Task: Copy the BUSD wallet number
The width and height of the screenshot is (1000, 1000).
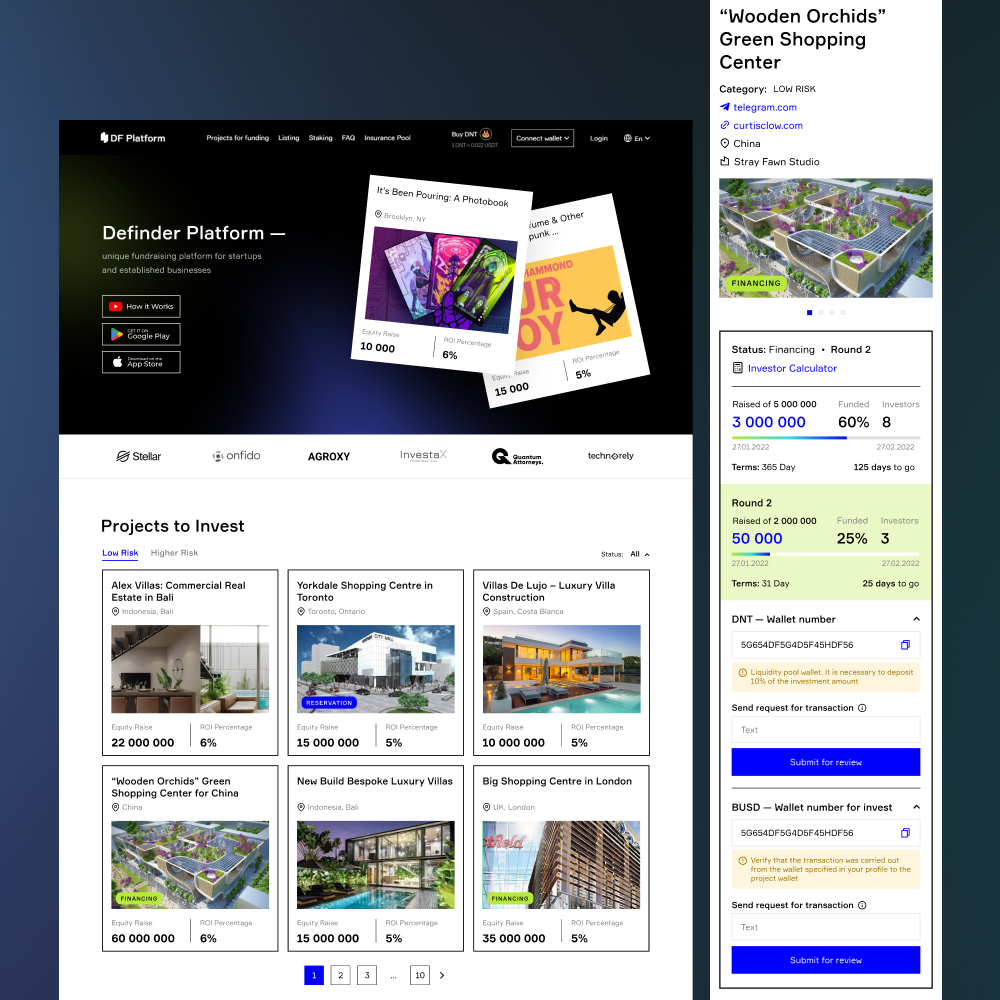Action: [x=905, y=833]
